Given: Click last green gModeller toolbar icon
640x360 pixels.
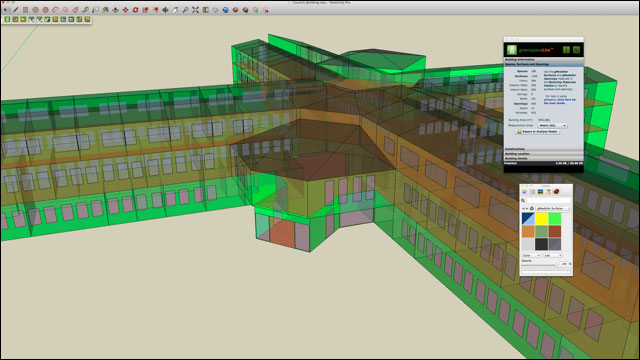Looking at the screenshot, I should click(x=87, y=19).
